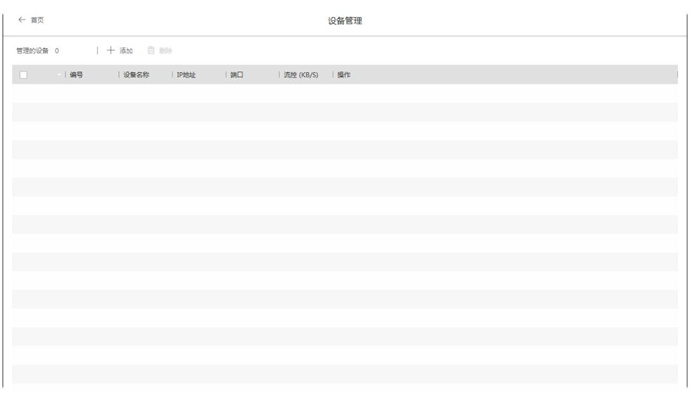This screenshot has height=398, width=690.
Task: Click the plus icon to add device
Action: point(111,50)
